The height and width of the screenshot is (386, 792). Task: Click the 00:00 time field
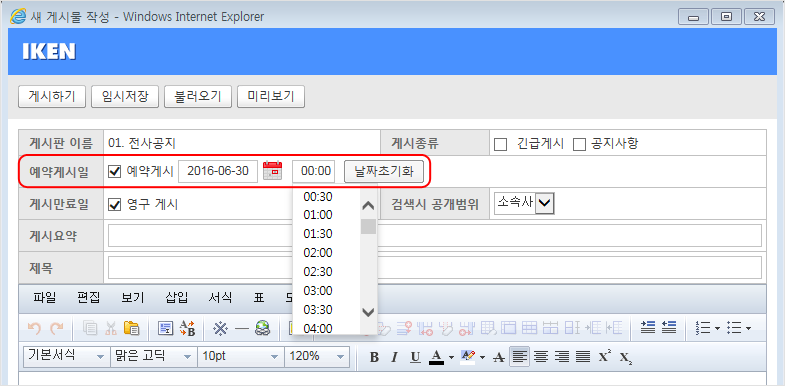tap(314, 171)
